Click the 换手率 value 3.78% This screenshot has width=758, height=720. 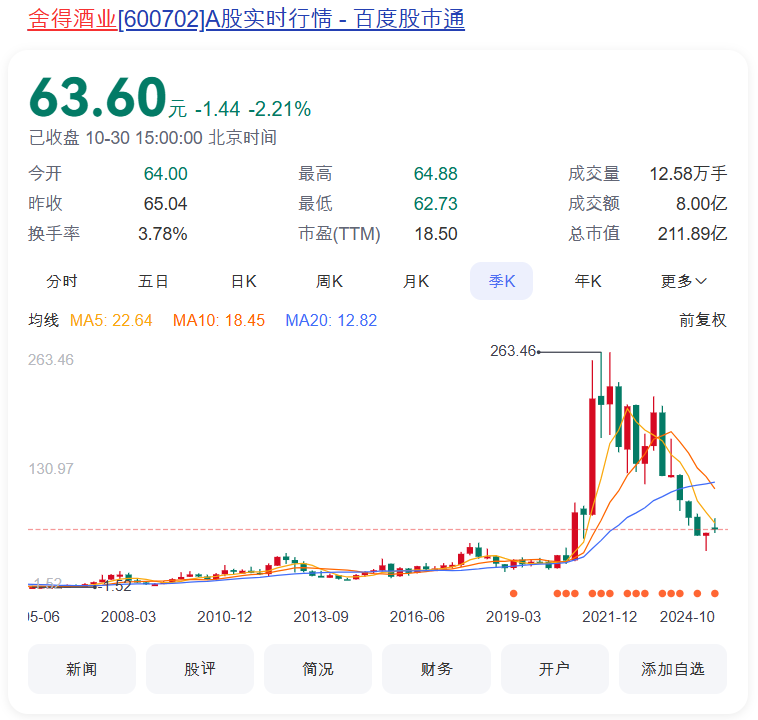click(162, 234)
